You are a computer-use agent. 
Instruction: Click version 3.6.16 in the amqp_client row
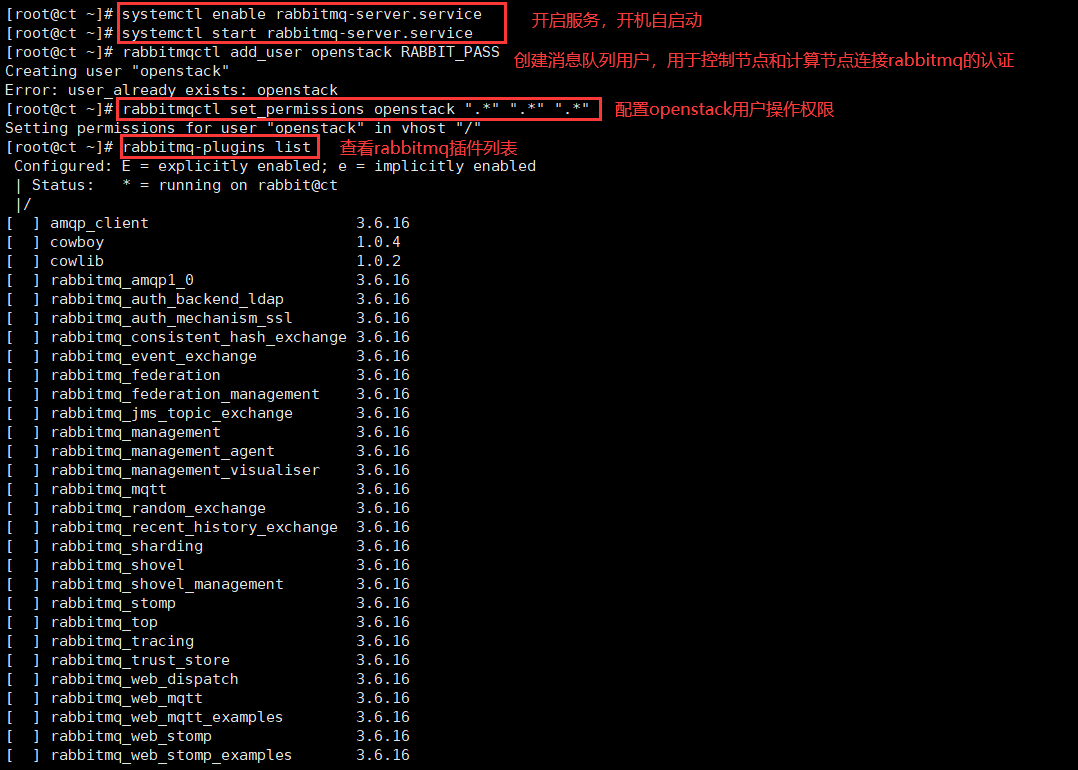click(x=383, y=223)
